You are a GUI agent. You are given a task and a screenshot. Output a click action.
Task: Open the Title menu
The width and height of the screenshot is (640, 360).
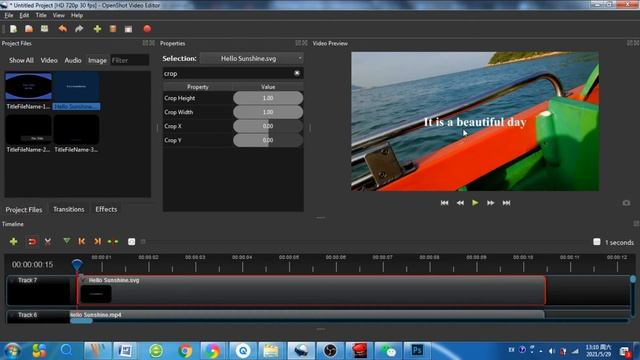[41, 16]
